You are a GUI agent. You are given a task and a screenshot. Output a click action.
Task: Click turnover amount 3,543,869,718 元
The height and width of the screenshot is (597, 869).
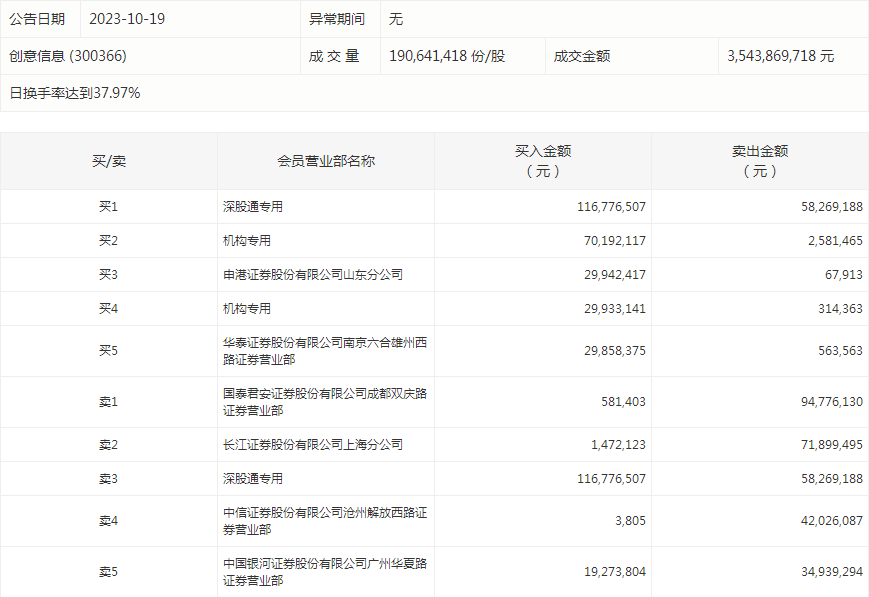click(780, 56)
